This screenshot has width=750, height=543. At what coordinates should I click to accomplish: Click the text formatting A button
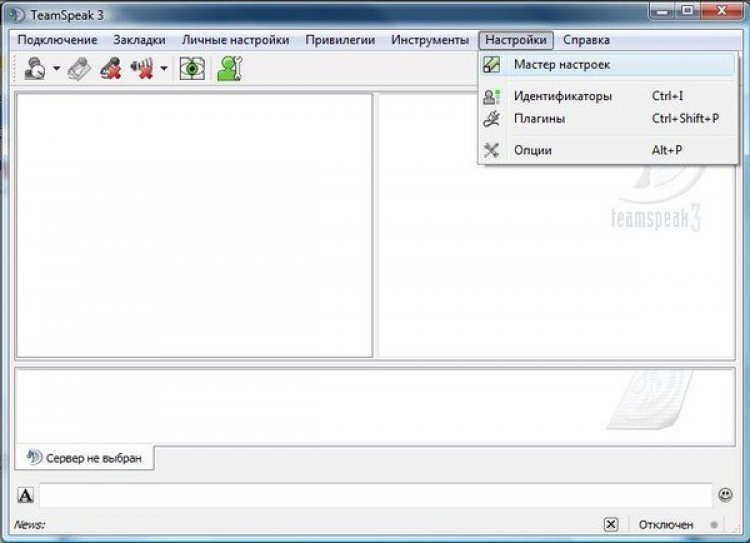tap(25, 495)
